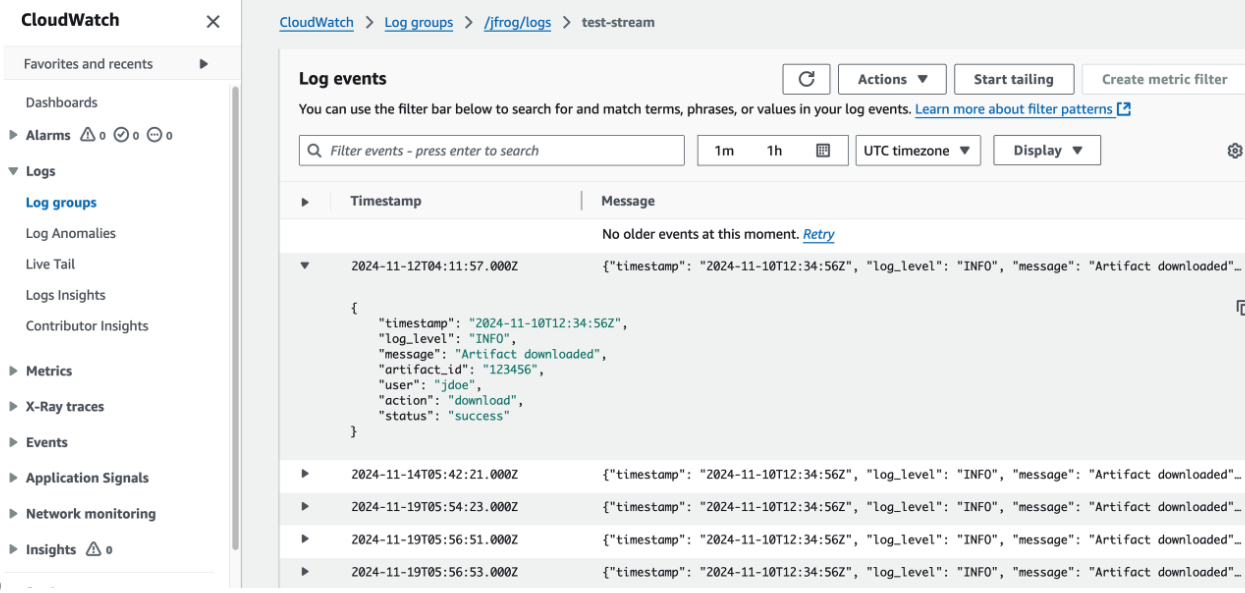Click the Retry link for older events
The image size is (1245, 593).
(817, 233)
